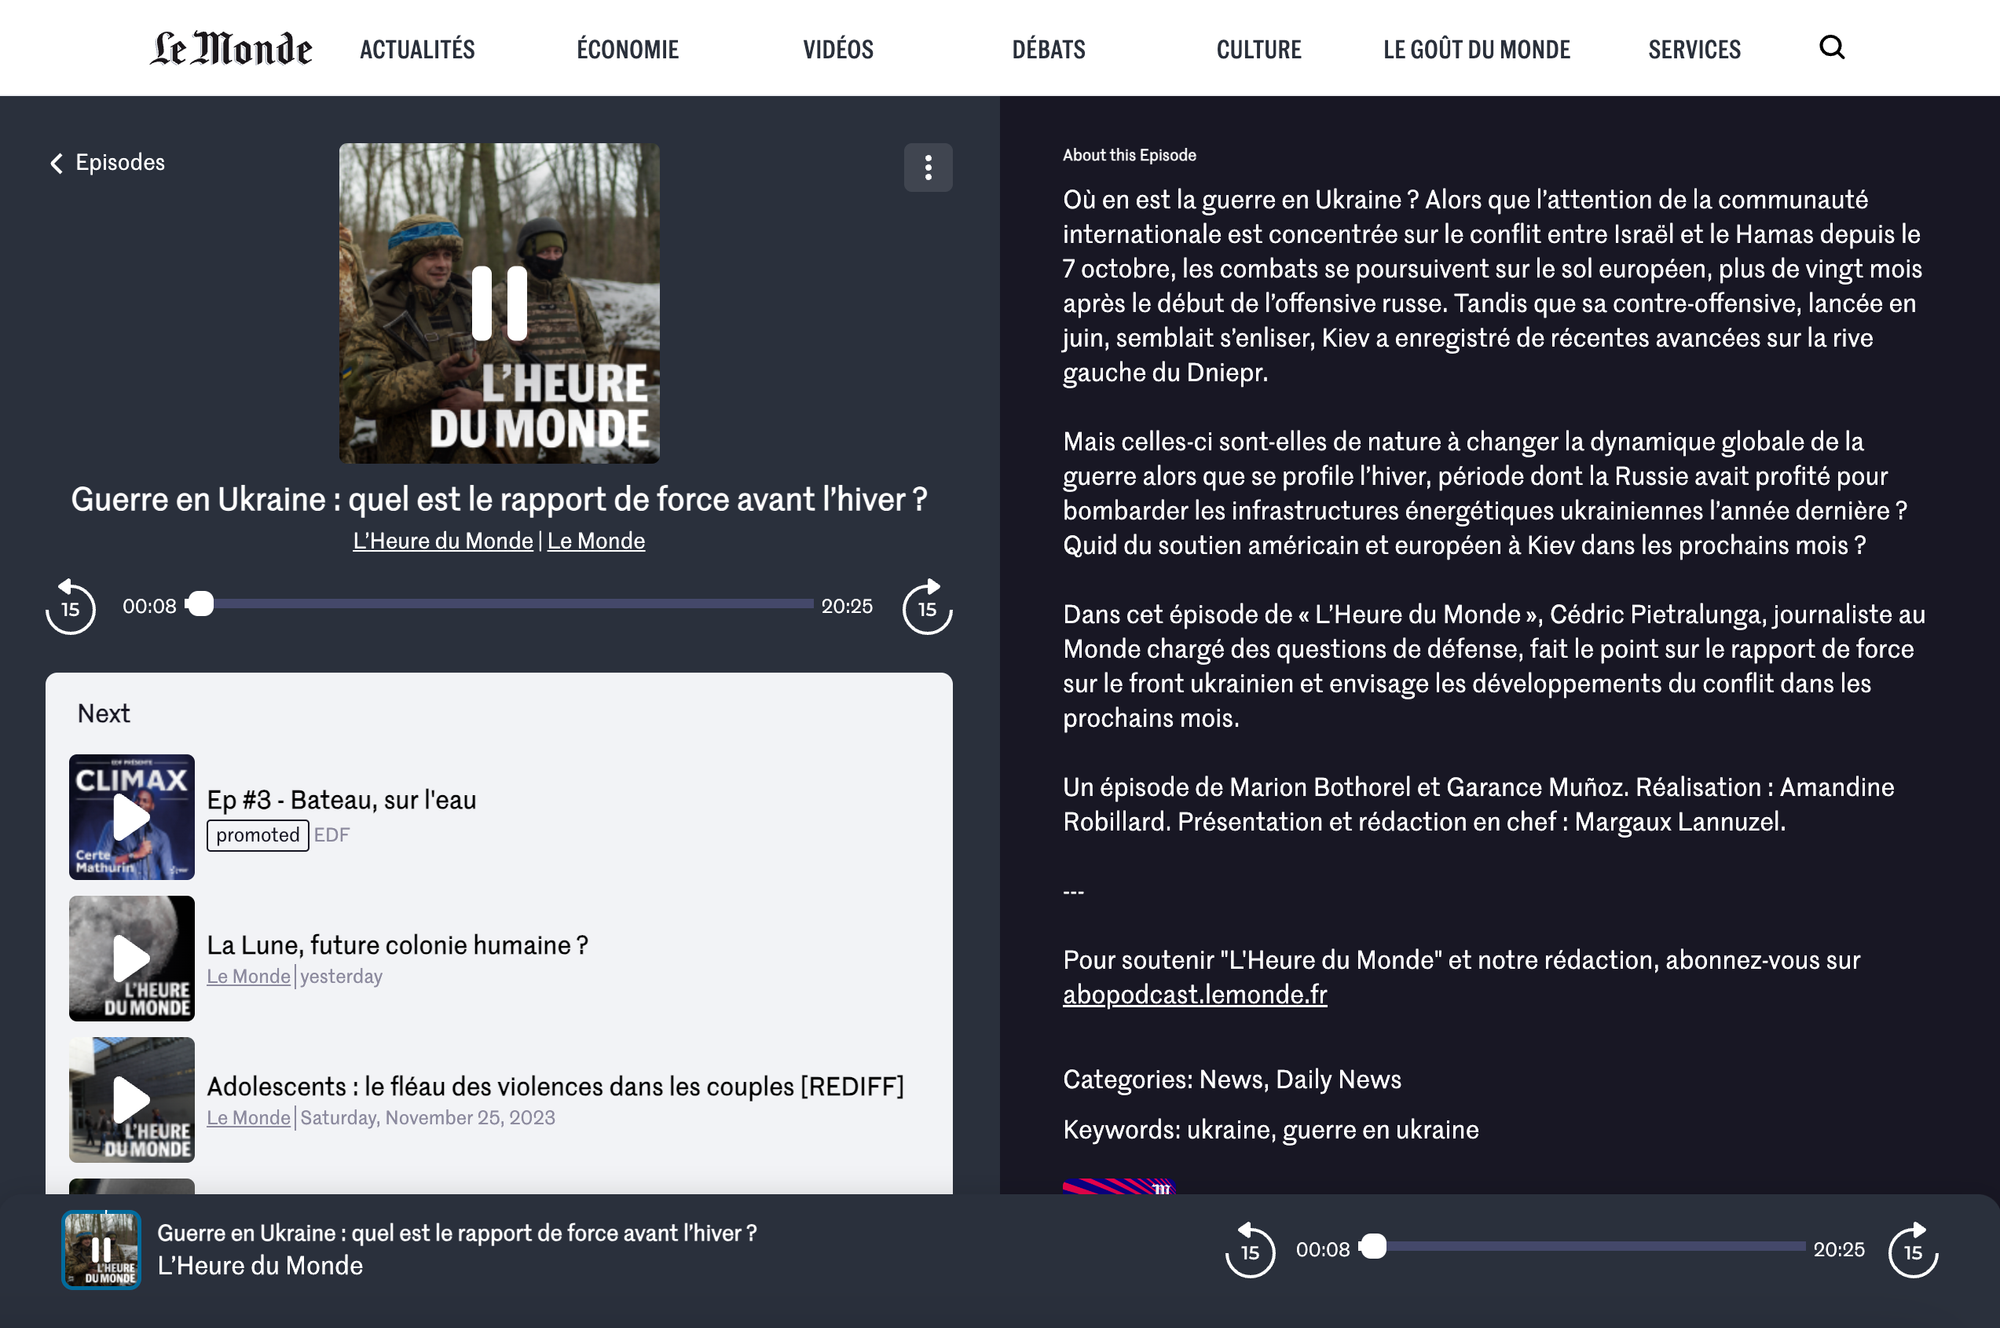Toggle pause on bottom bar thumbnail

(x=101, y=1250)
